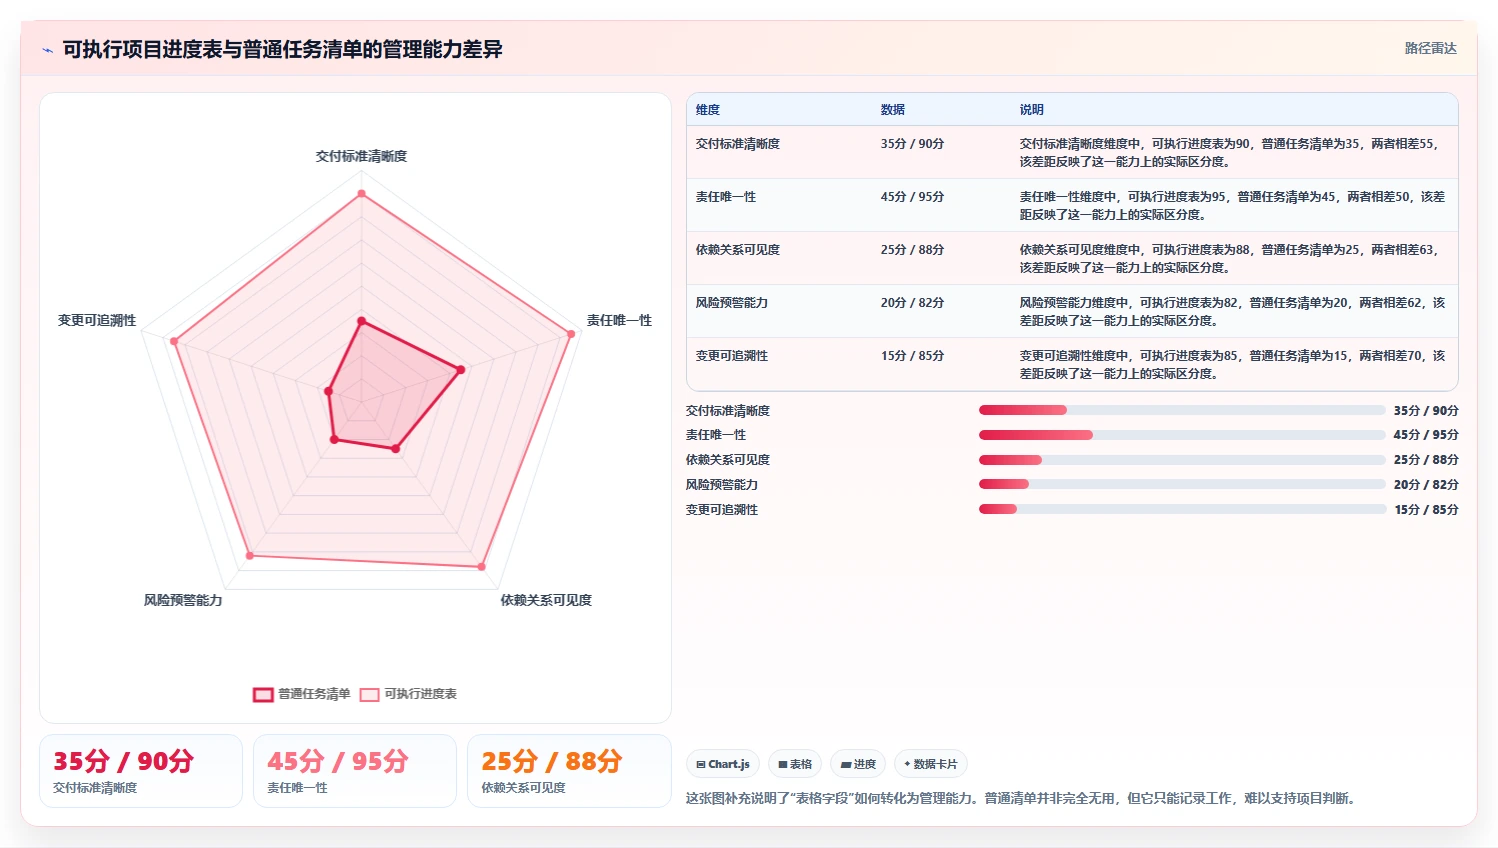This screenshot has height=848, width=1498.
Task: Click inner dark point on 变更可追溯性 axis
Action: click(x=328, y=391)
